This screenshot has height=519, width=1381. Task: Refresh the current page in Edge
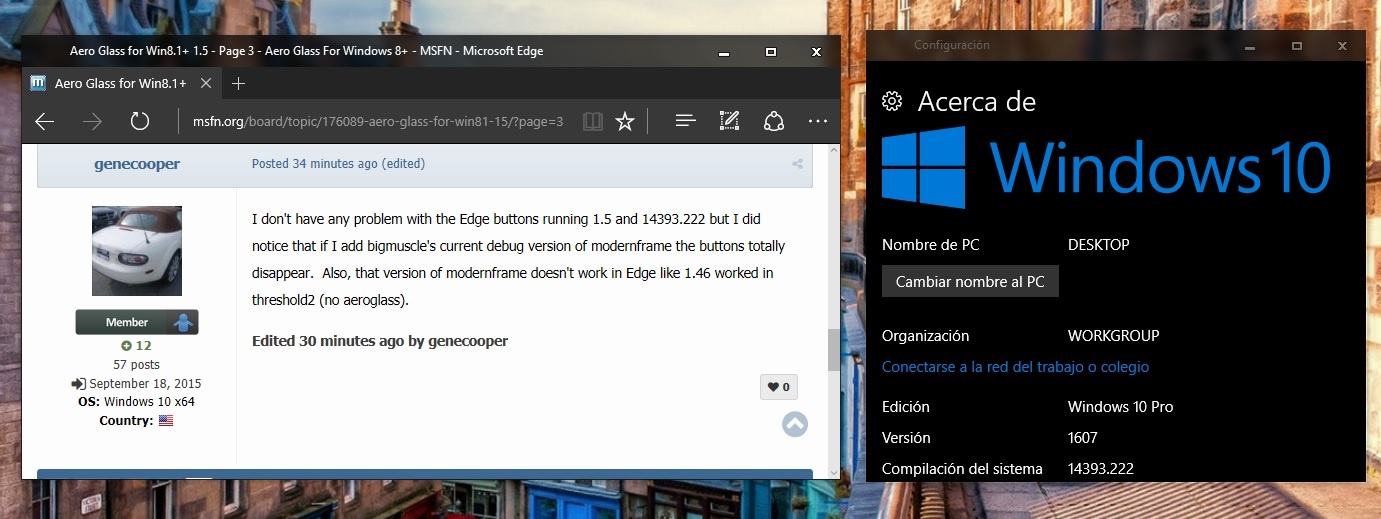pyautogui.click(x=140, y=122)
